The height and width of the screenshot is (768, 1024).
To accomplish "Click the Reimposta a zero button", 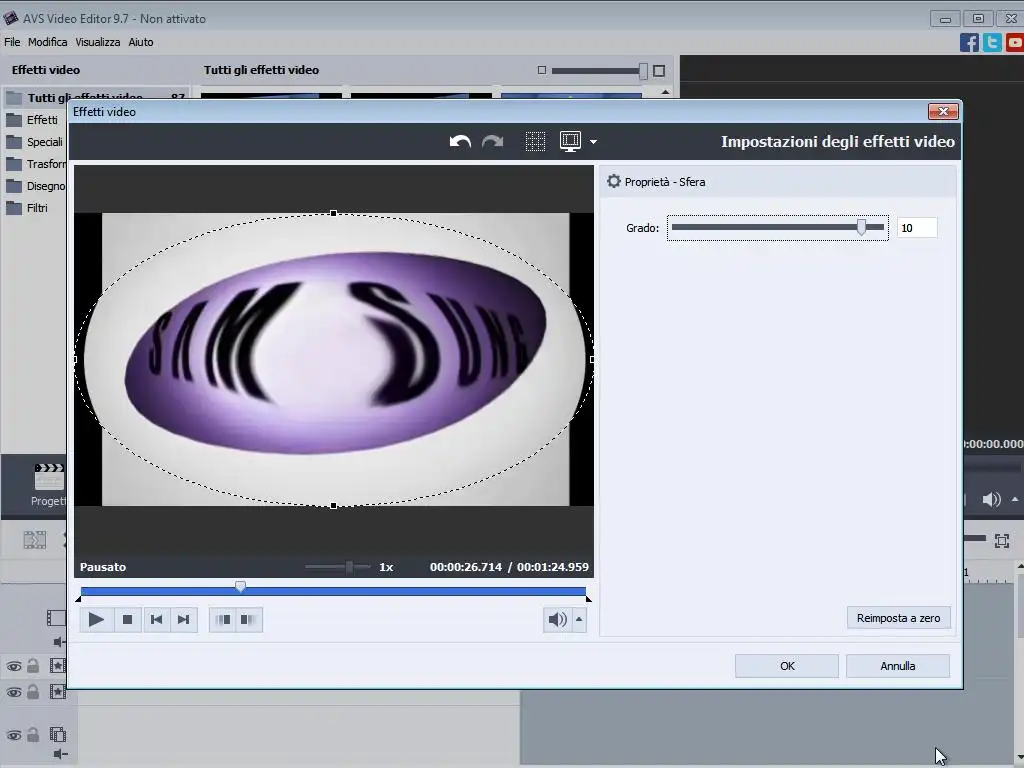I will click(x=899, y=618).
